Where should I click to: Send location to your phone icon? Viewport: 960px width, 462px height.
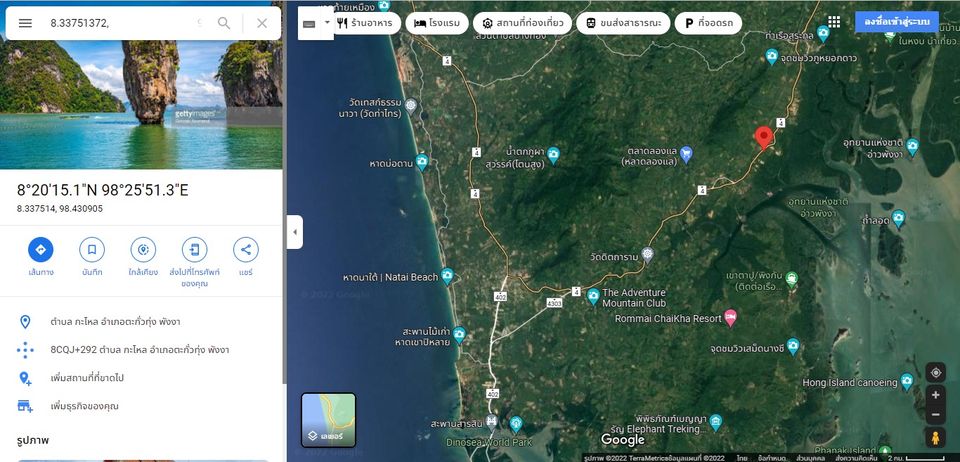(x=195, y=250)
